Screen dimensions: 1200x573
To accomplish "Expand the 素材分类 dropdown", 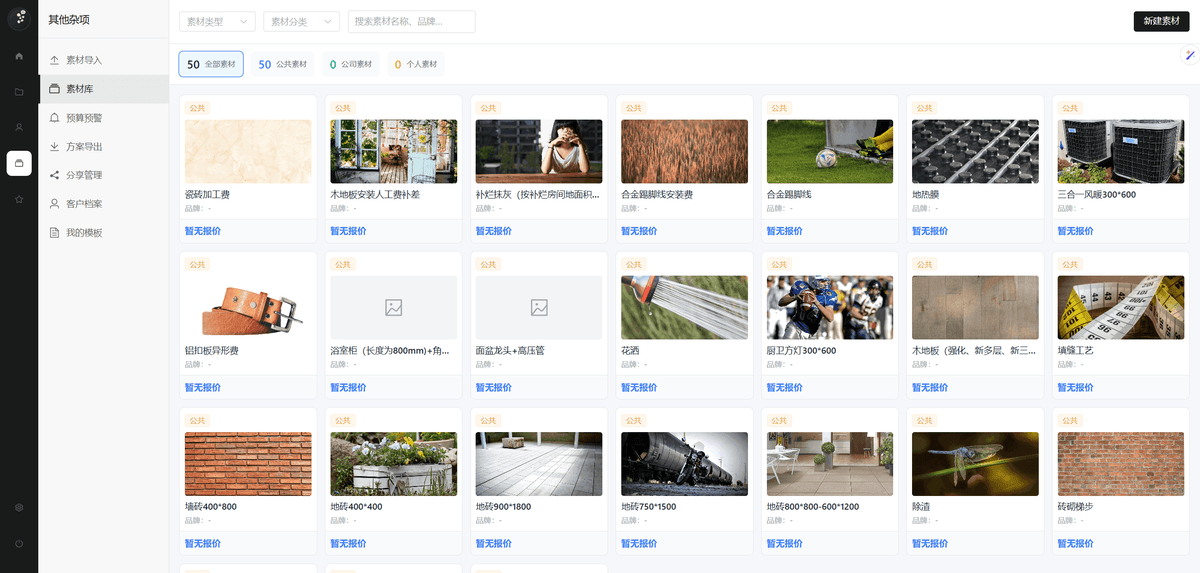I will tap(301, 22).
